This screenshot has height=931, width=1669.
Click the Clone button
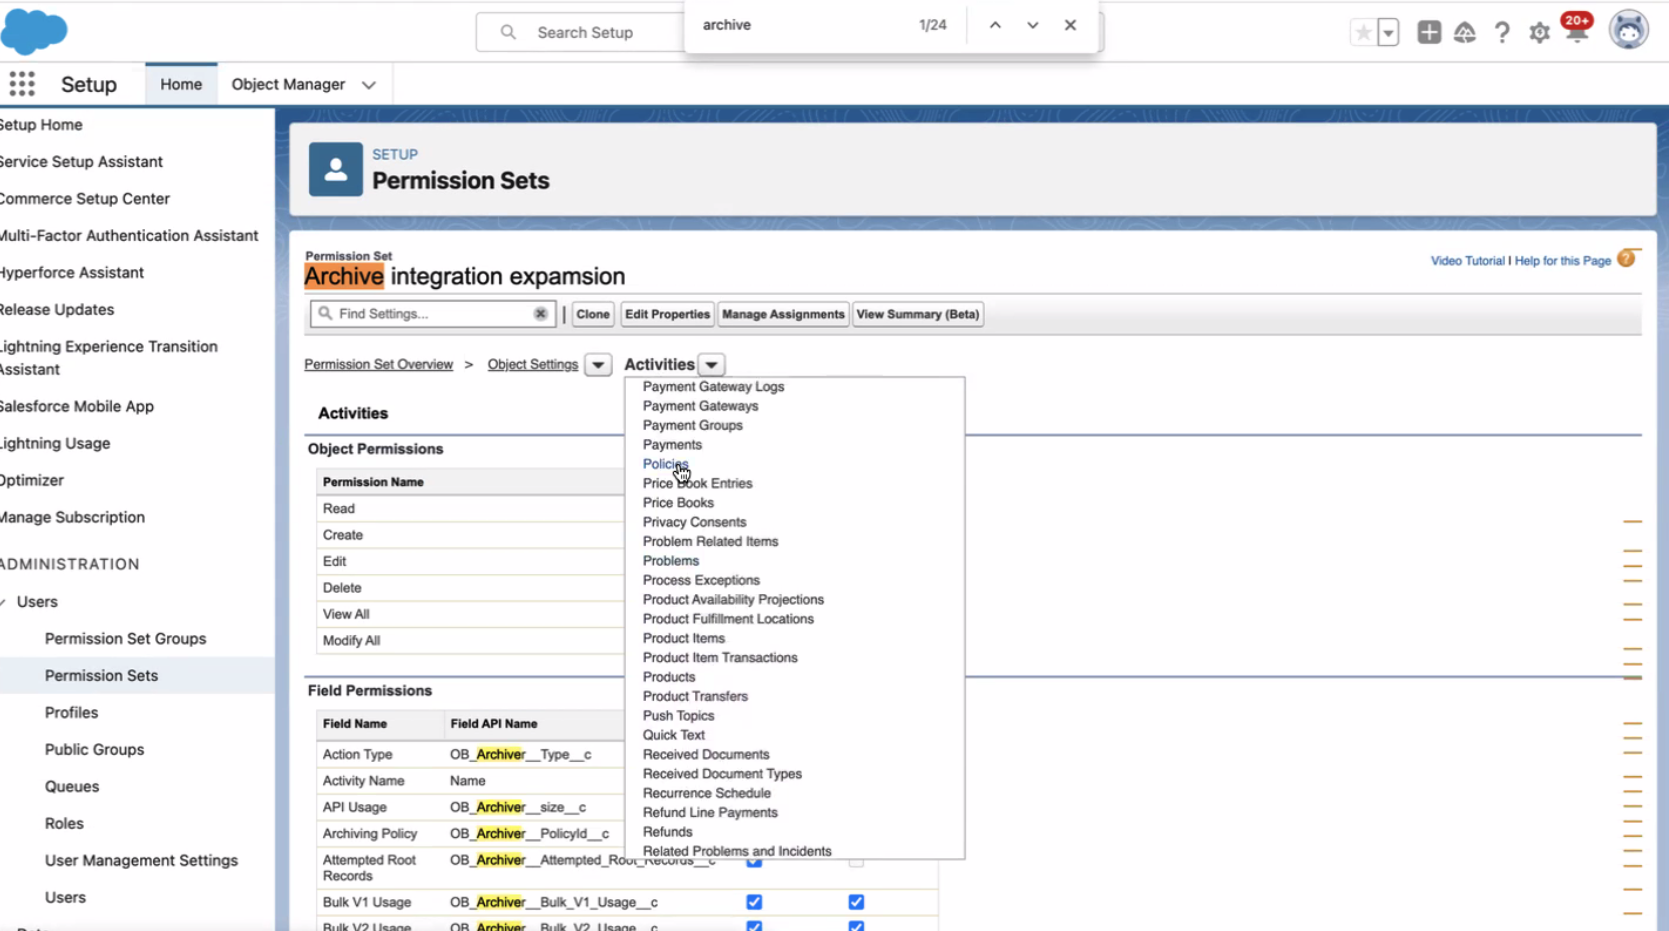tap(592, 314)
